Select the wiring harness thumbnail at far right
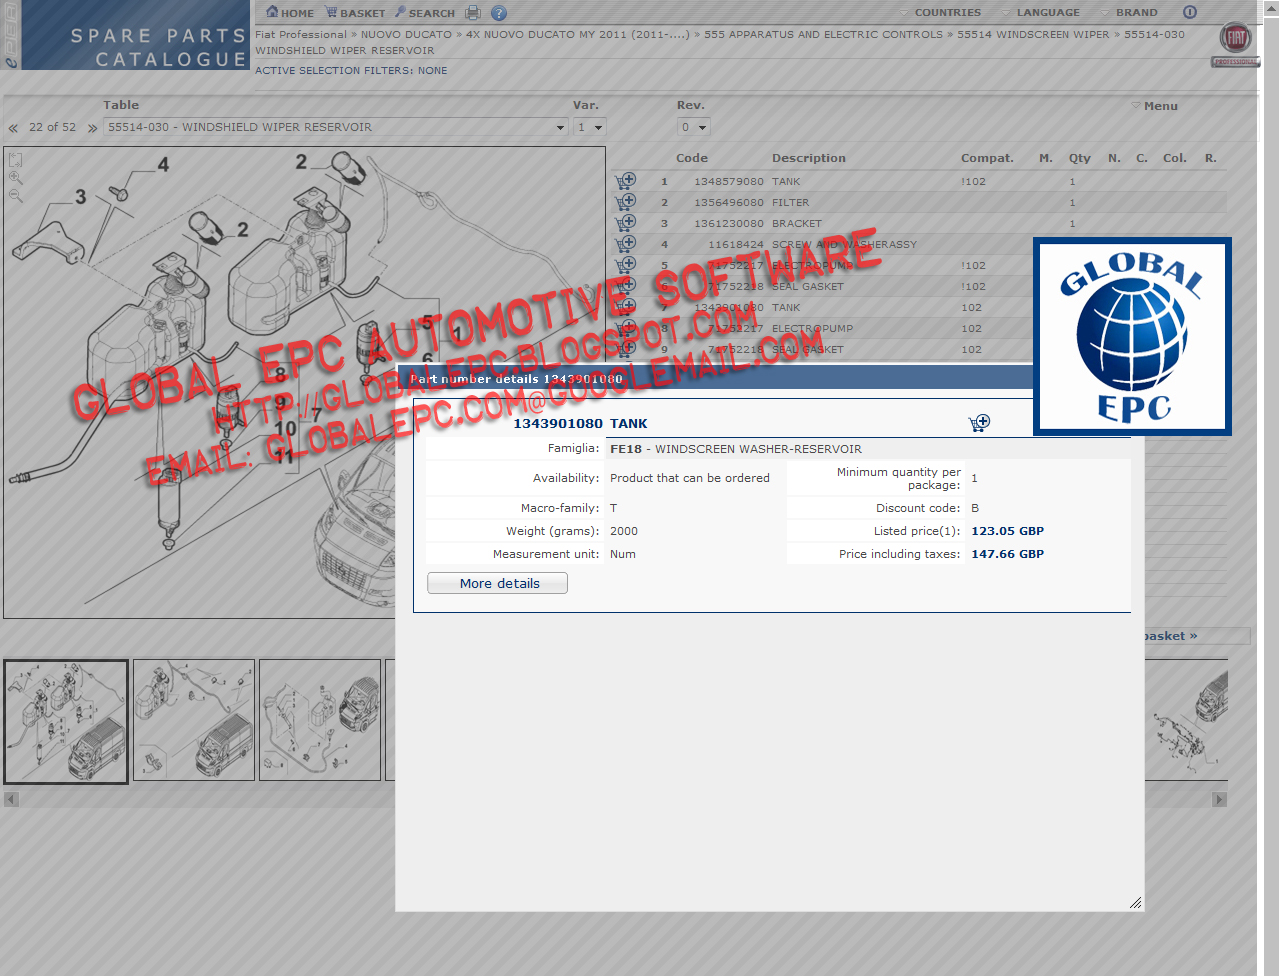The width and height of the screenshot is (1280, 976). point(1187,720)
